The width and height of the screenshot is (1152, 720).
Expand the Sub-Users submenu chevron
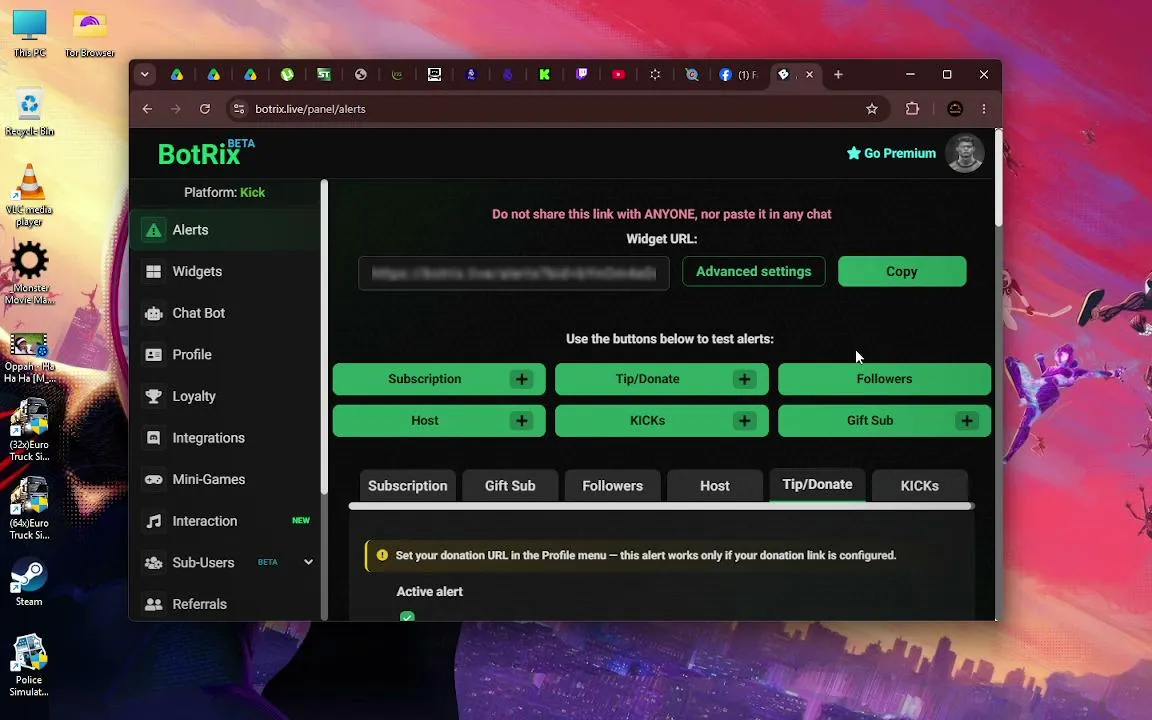308,562
